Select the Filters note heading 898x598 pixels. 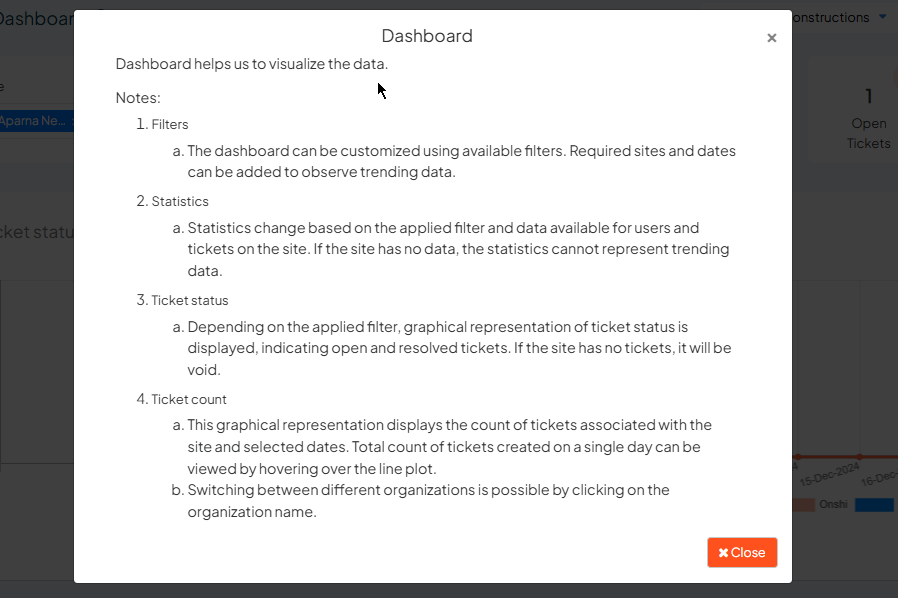click(x=170, y=125)
